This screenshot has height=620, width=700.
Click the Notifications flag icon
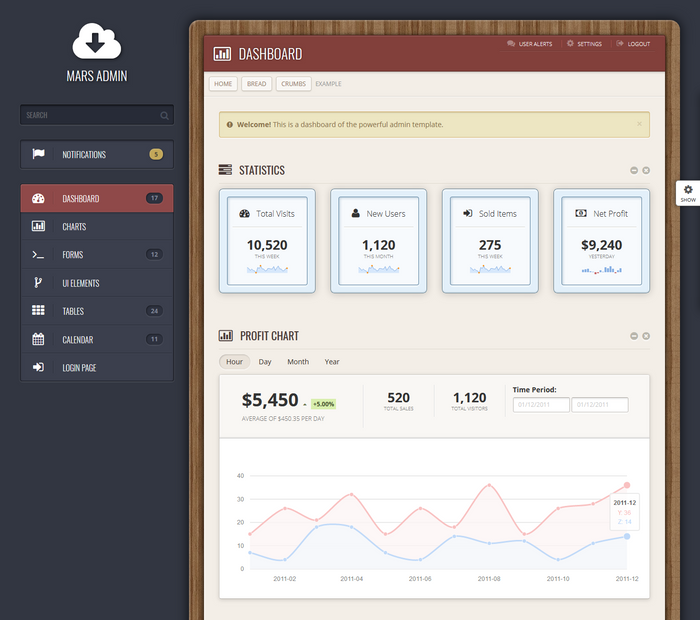click(38, 154)
